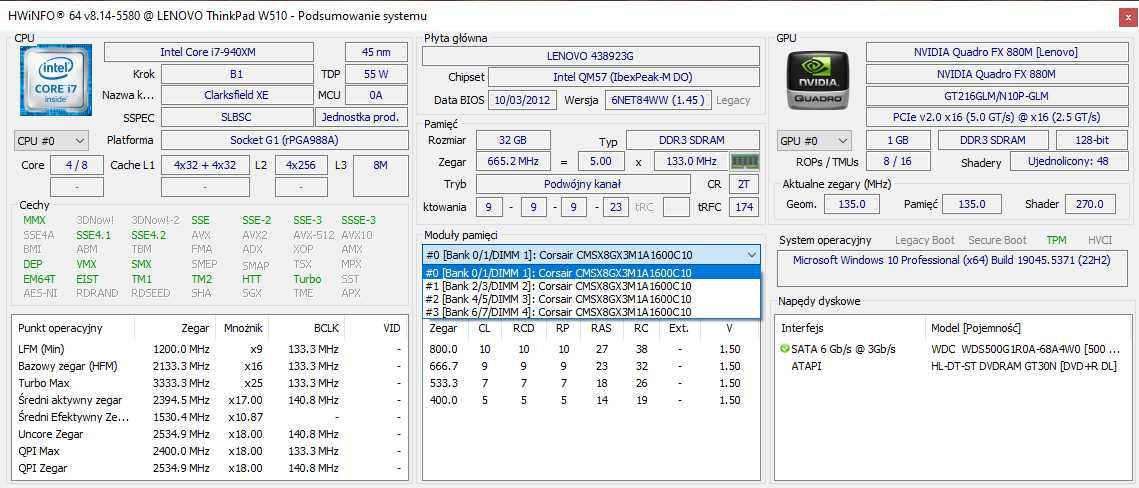
Task: Click the 800.0 memory timing row
Action: (x=591, y=349)
